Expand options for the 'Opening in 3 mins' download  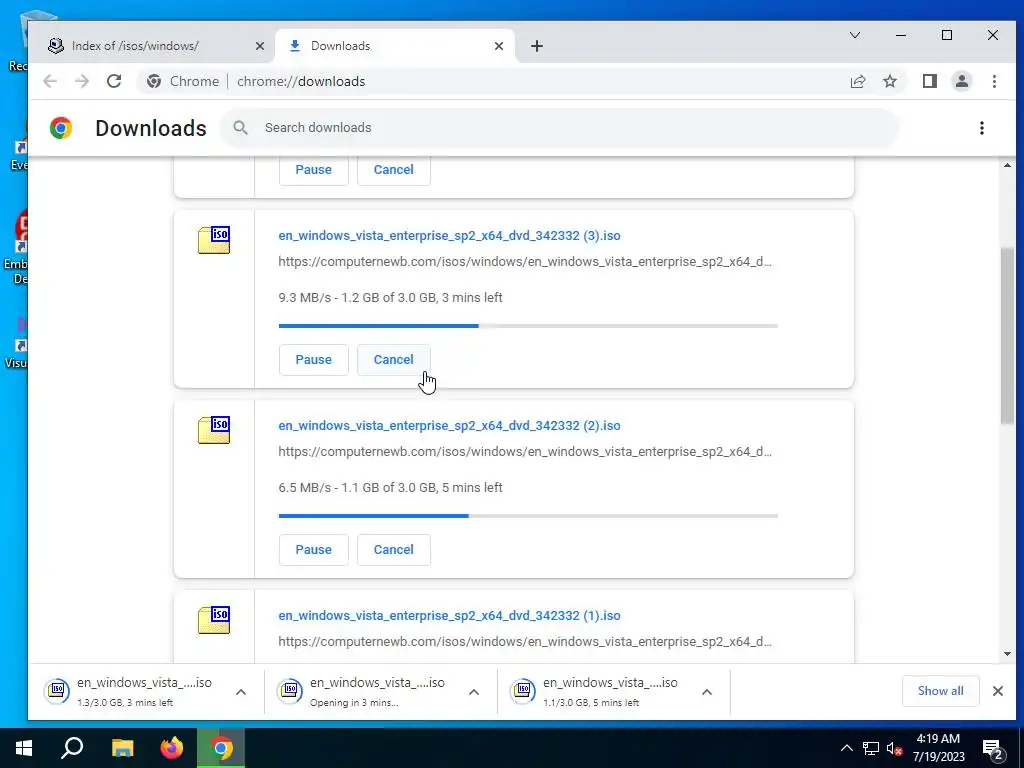click(x=474, y=692)
